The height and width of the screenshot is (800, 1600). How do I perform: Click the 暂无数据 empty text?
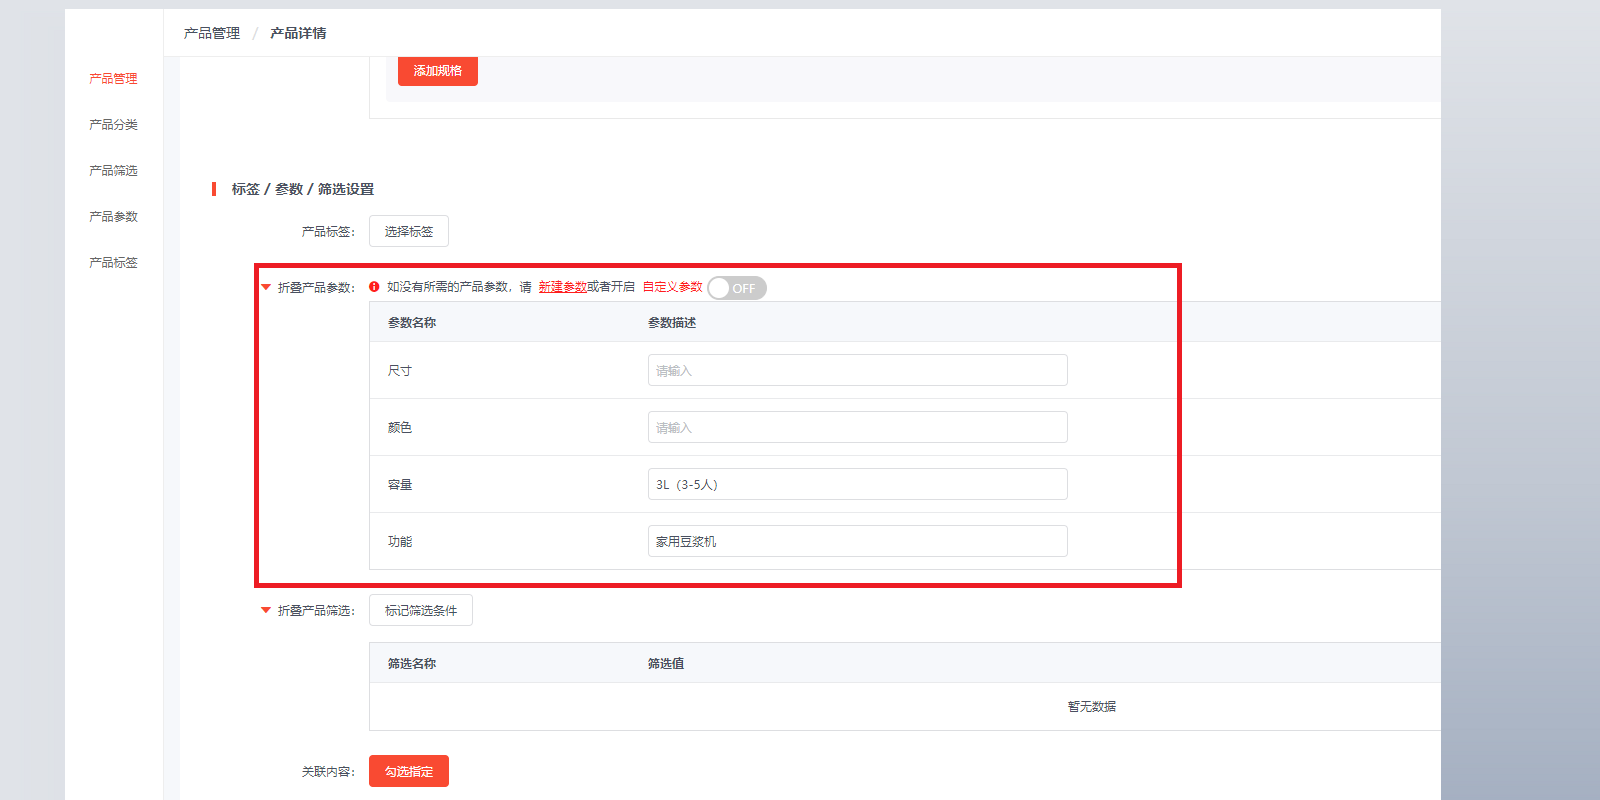coord(1092,706)
